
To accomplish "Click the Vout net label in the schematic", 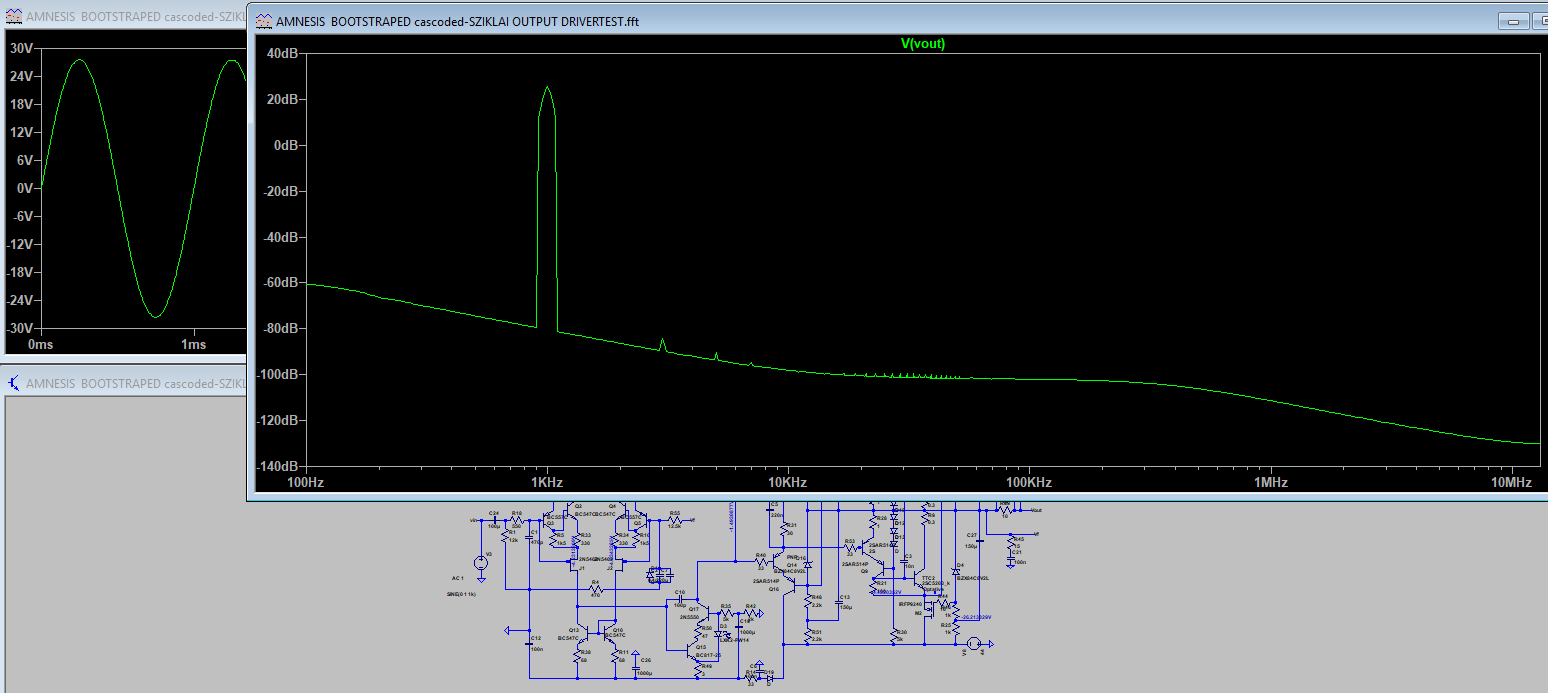I will 1036,508.
